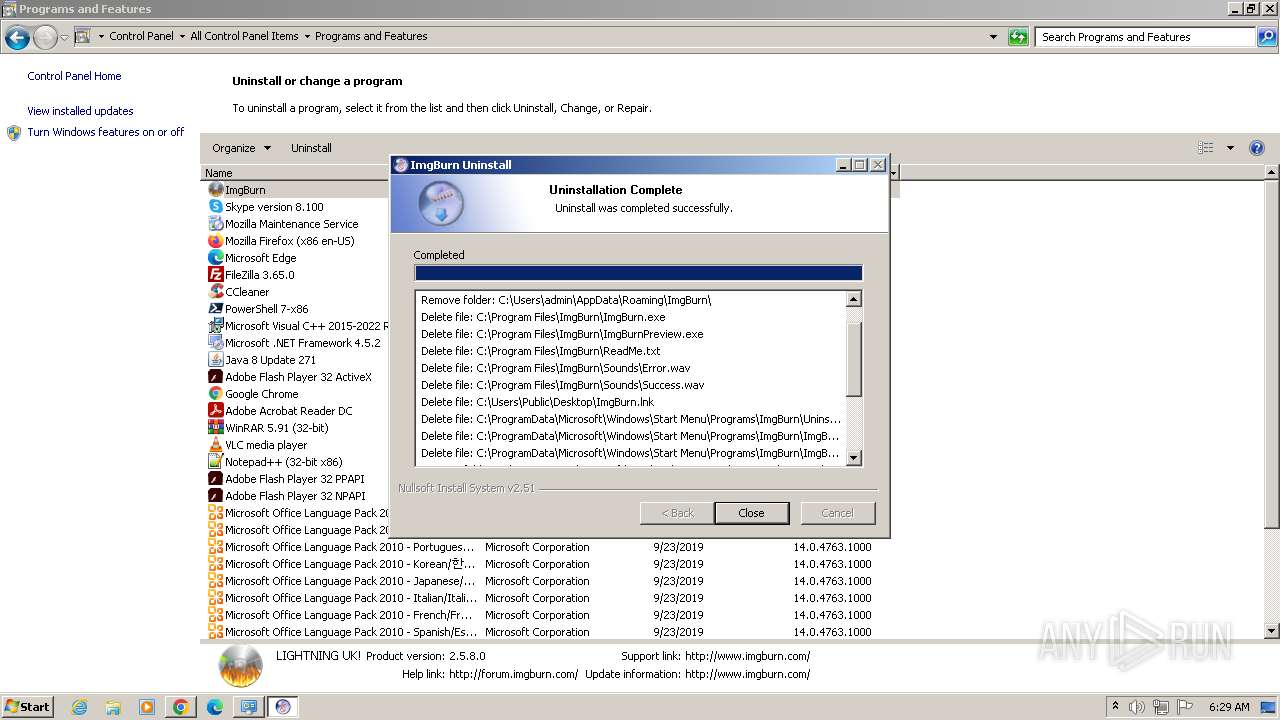
Task: Open View installed updates link
Action: tap(80, 111)
